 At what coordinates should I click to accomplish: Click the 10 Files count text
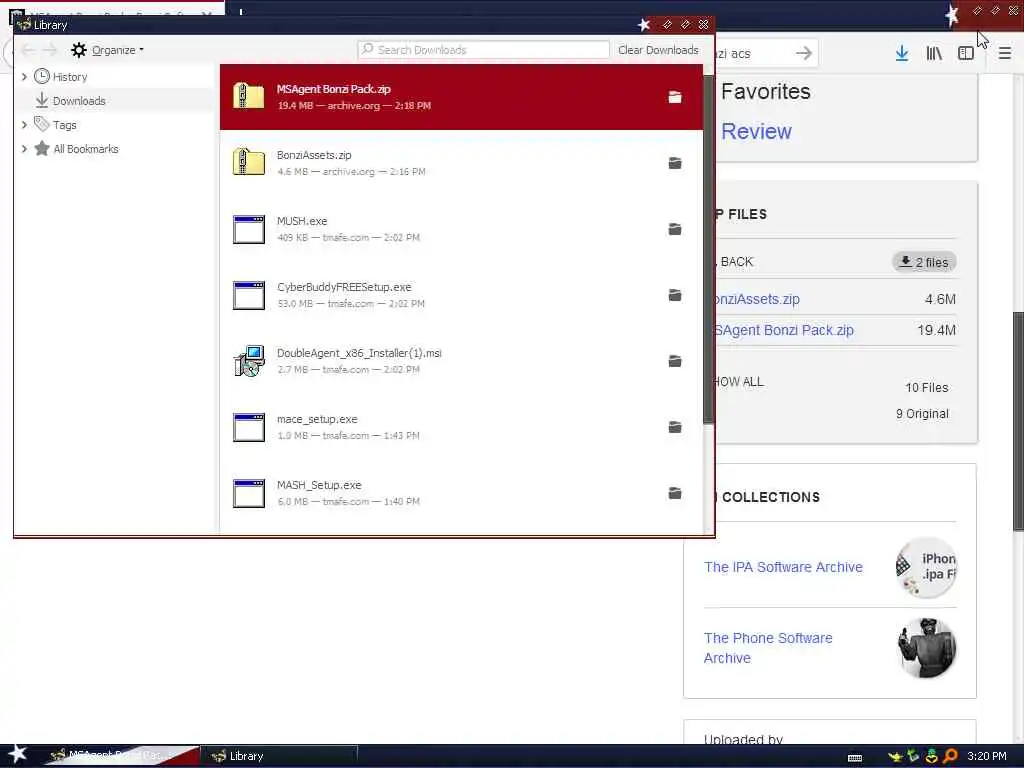click(x=927, y=388)
